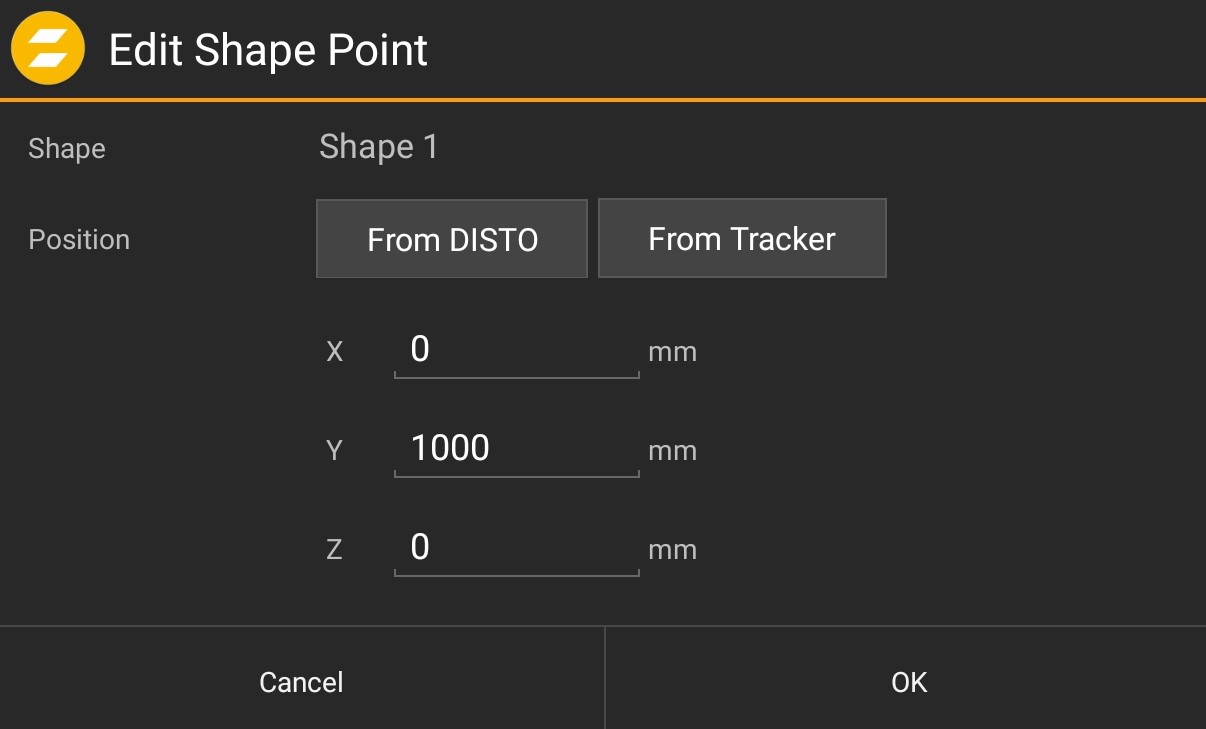Select the Z coordinate input field
Screen dimensions: 1206x729
pyautogui.click(x=515, y=547)
